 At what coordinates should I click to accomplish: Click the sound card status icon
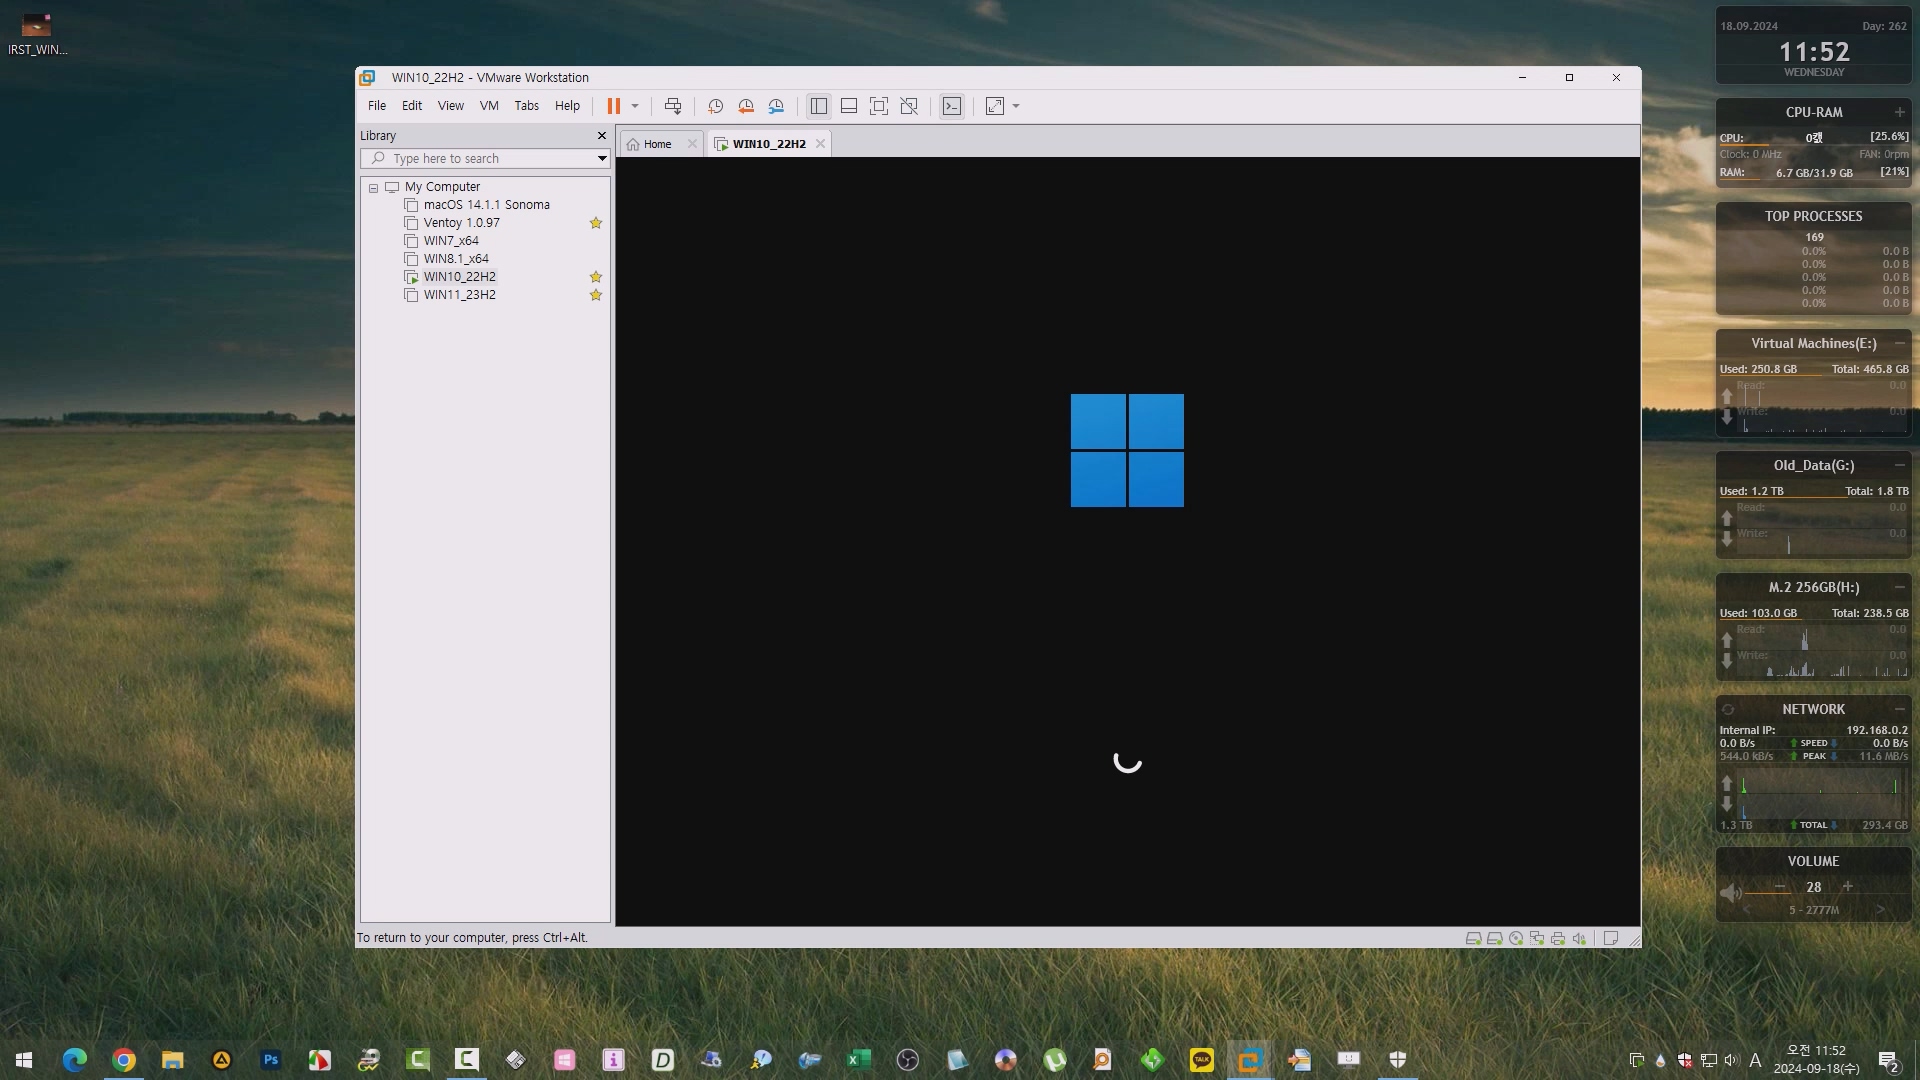[x=1579, y=939]
